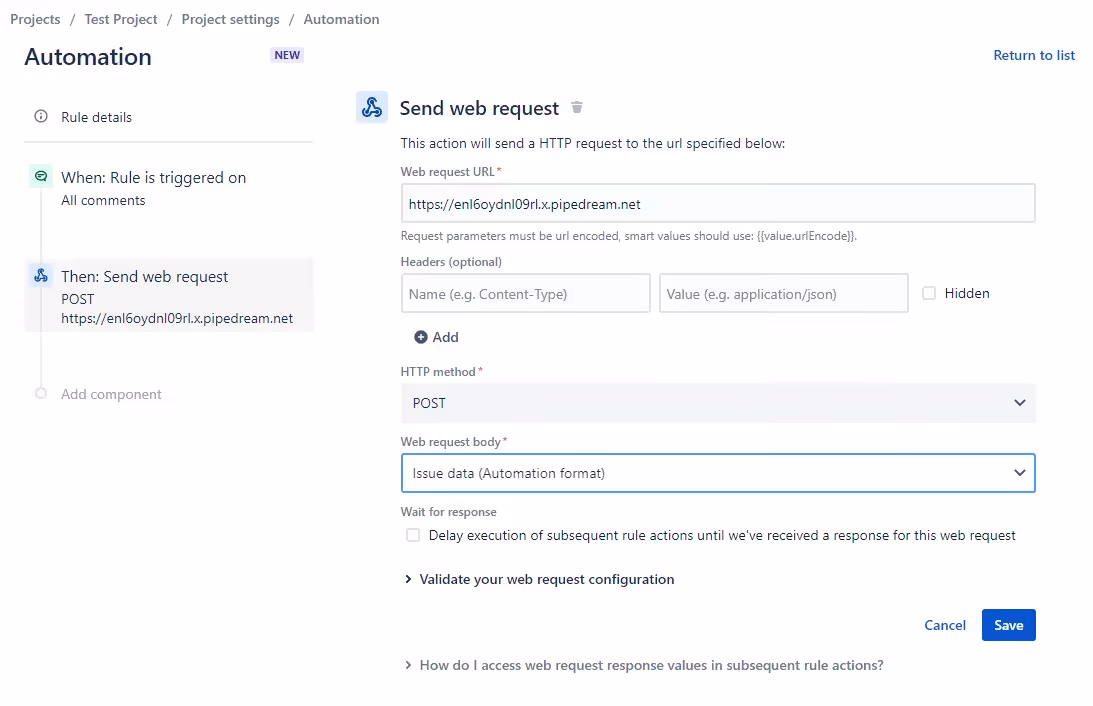This screenshot has height=706, width=1093.
Task: Click the webhook icon next to Send web request heading
Action: click(x=372, y=107)
